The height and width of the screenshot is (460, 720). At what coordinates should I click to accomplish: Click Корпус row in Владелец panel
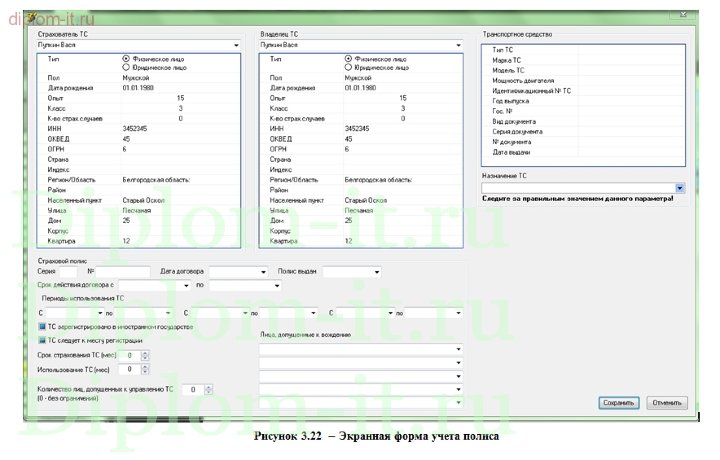pos(361,231)
